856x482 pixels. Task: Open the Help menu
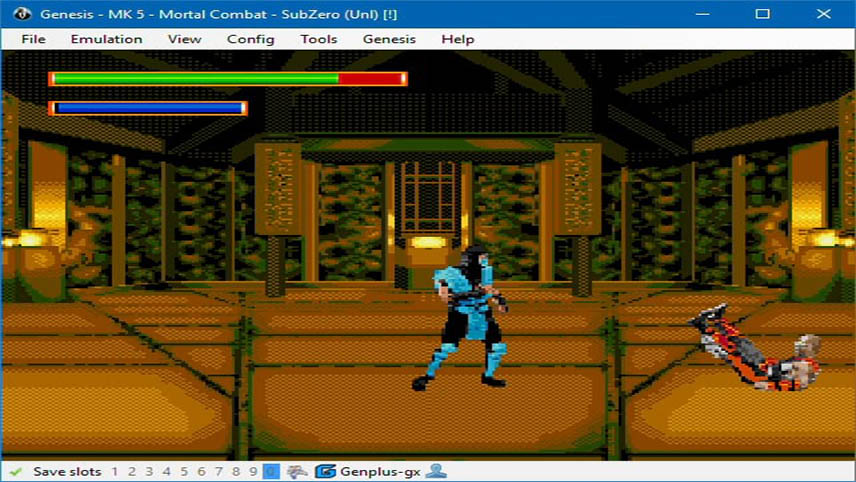(x=457, y=39)
